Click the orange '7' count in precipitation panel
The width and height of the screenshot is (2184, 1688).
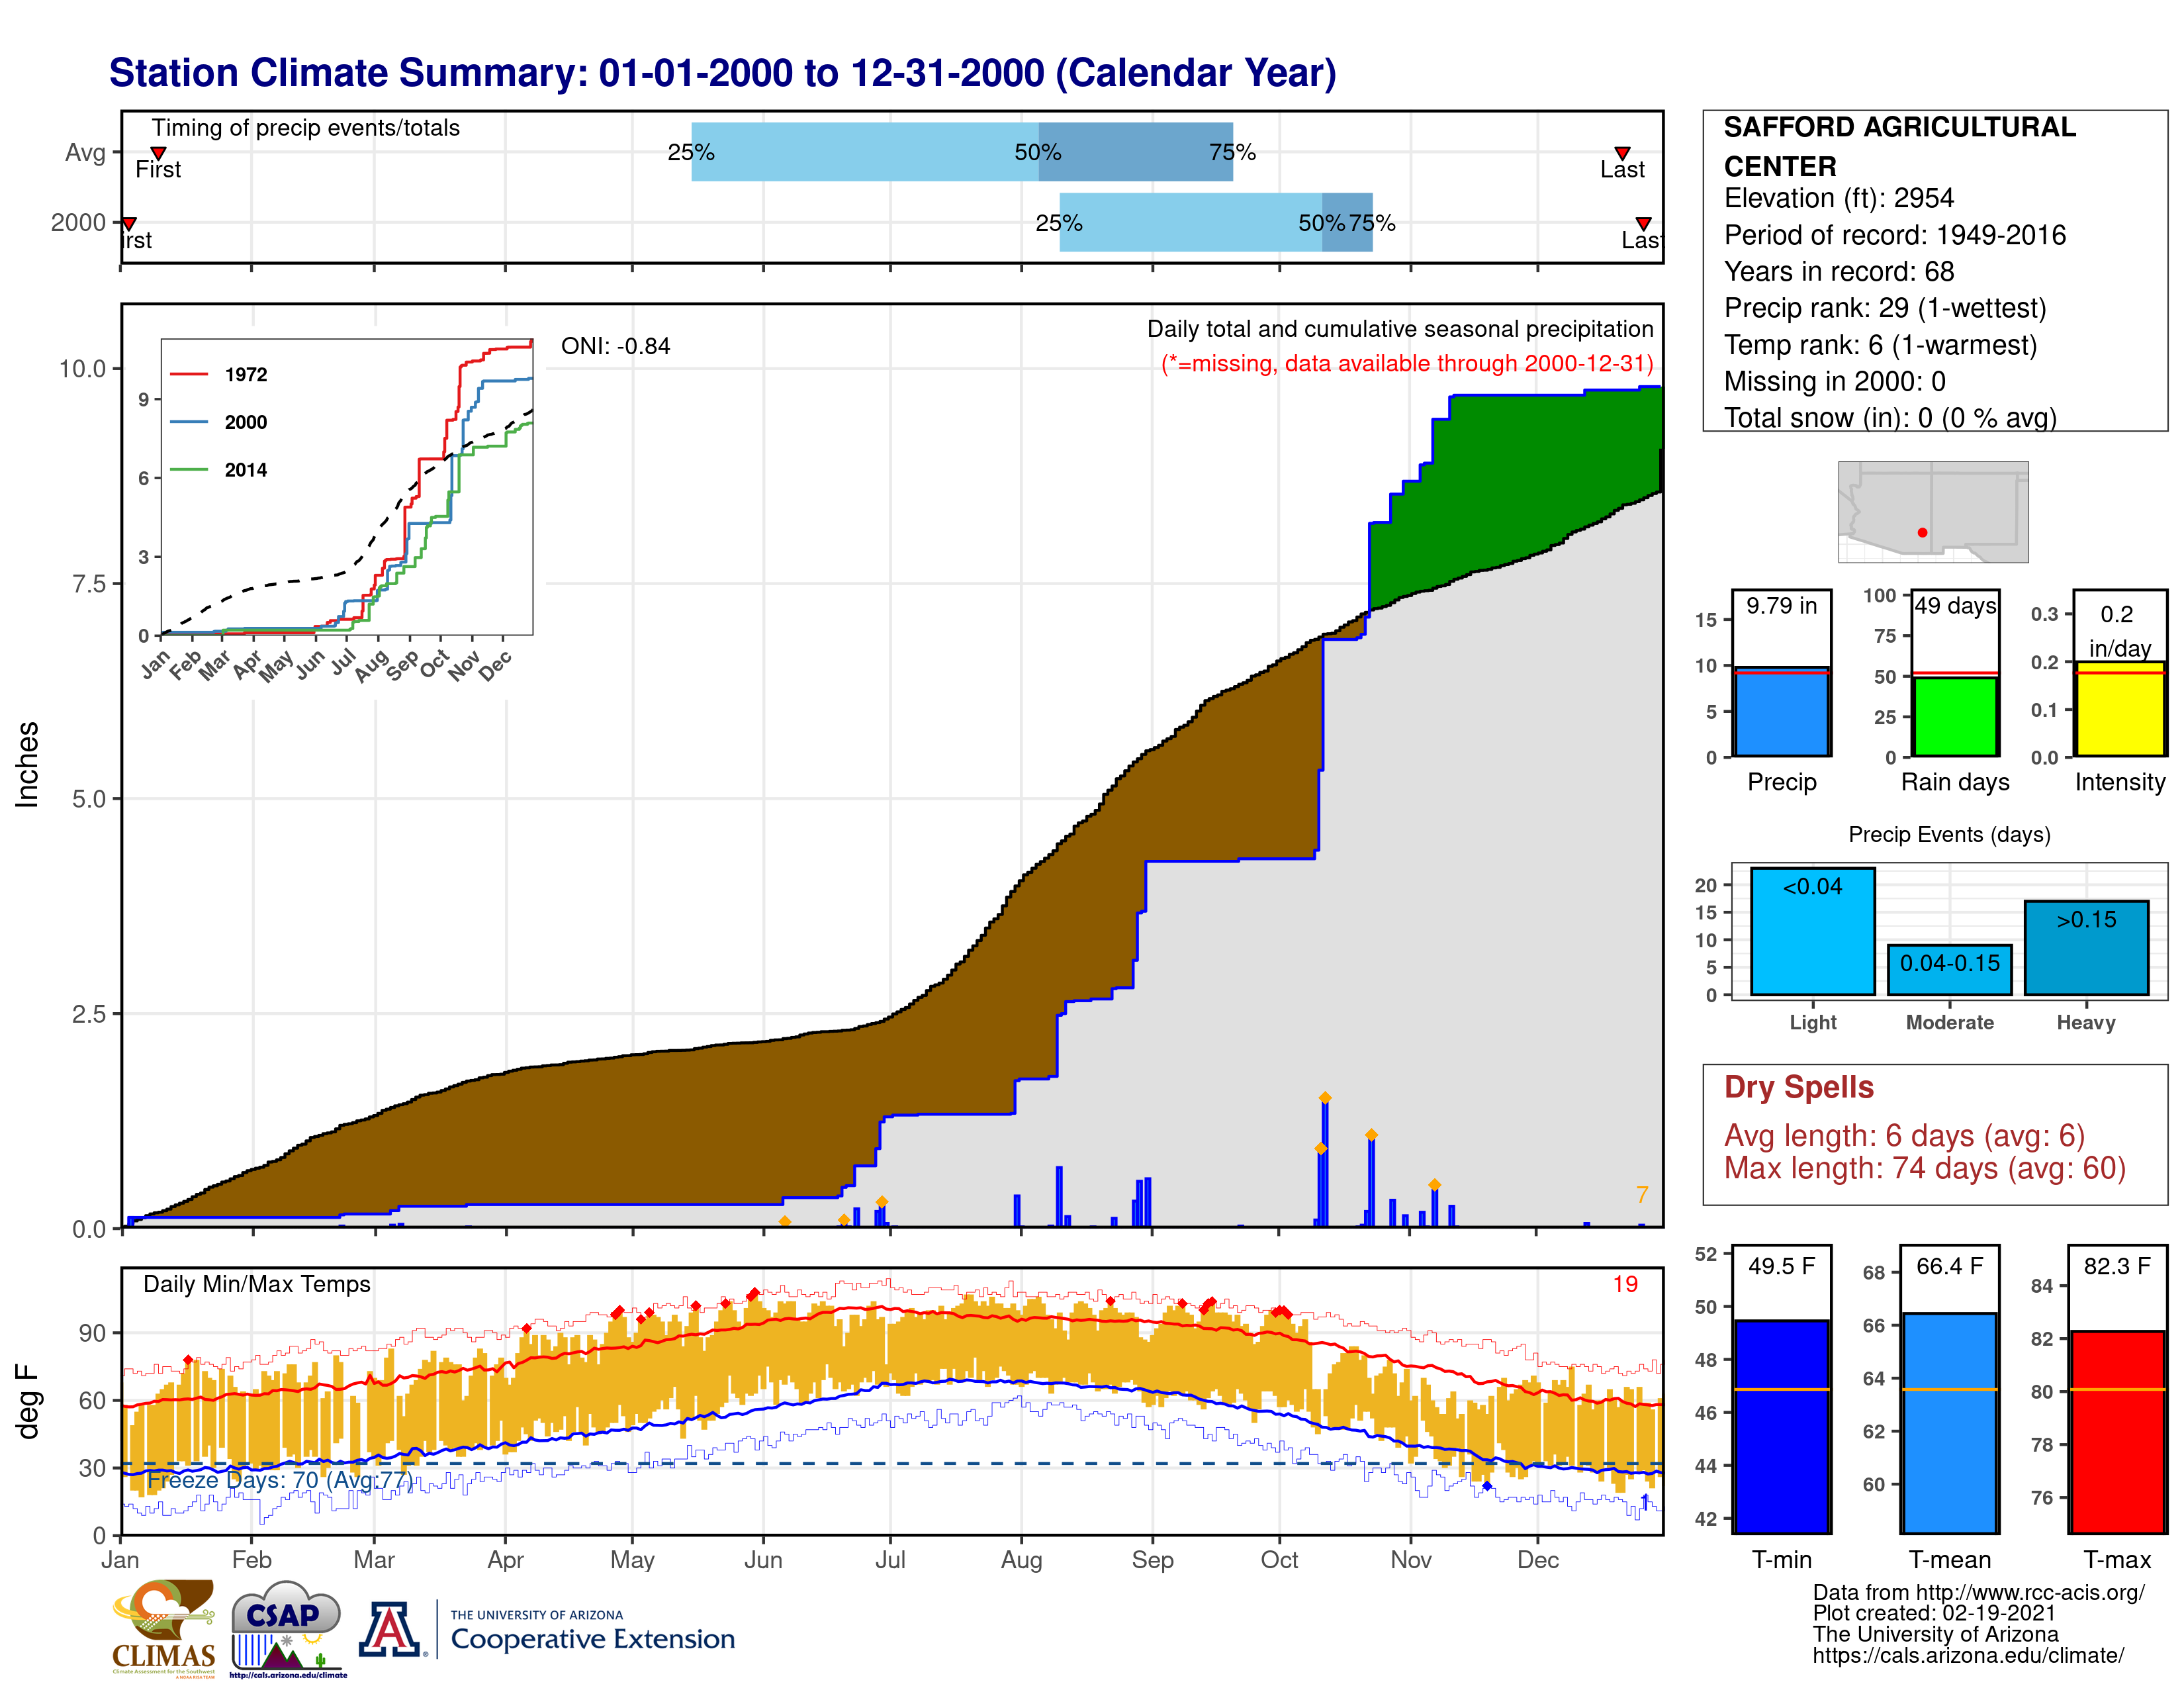point(1641,1195)
